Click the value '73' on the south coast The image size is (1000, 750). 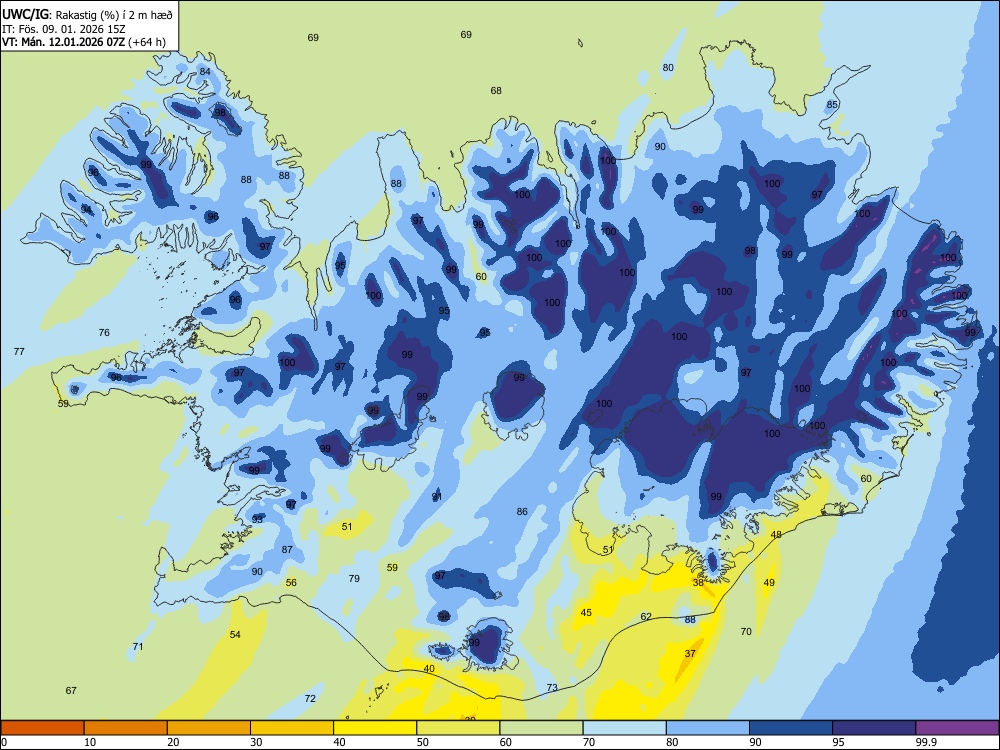coord(552,688)
